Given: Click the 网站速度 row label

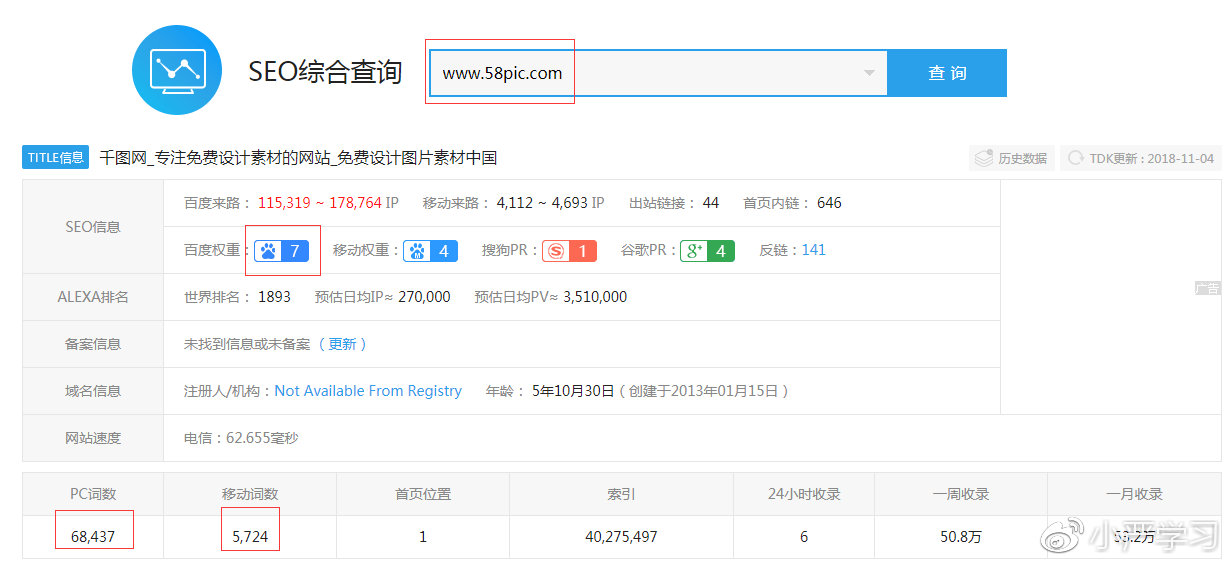Looking at the screenshot, I should [x=93, y=438].
